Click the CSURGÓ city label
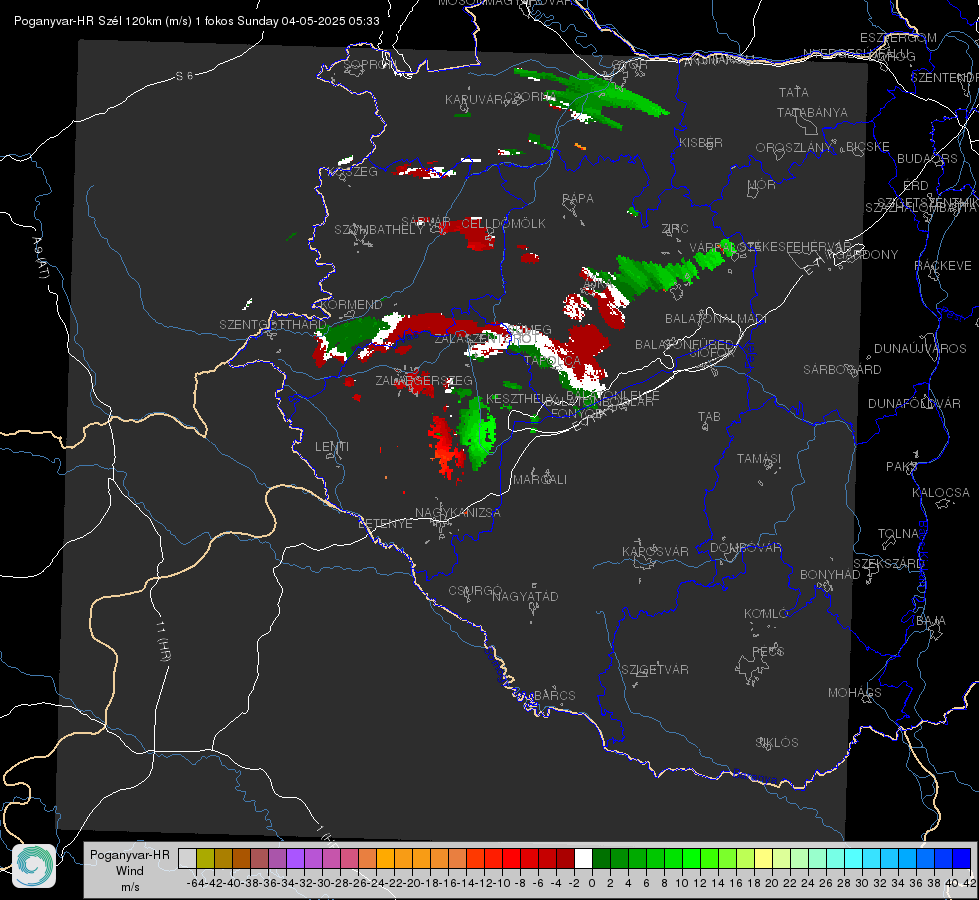 (x=475, y=590)
